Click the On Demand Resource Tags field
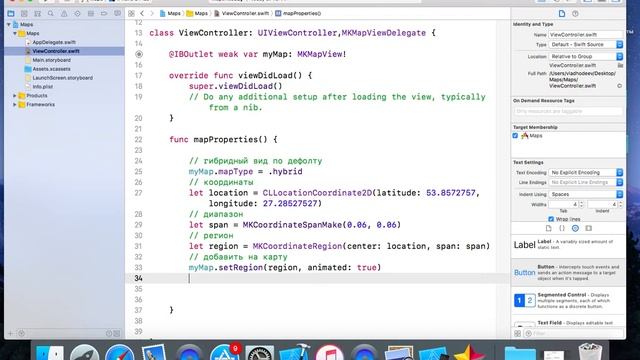 click(x=568, y=111)
